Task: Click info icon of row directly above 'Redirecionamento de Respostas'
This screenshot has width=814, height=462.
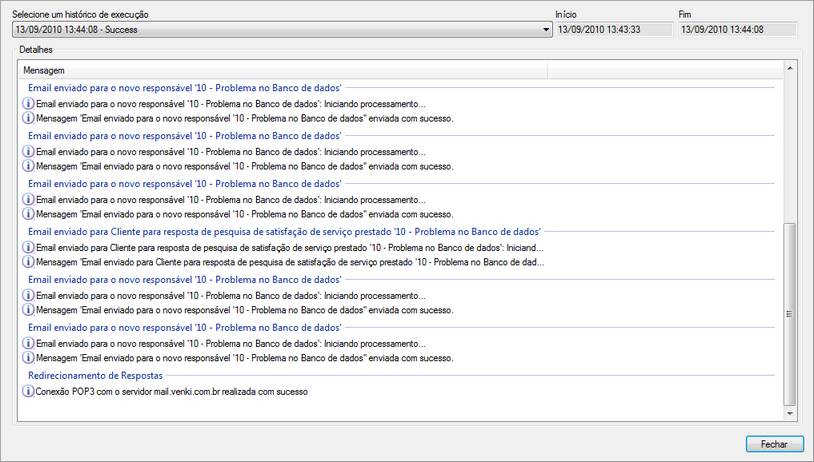Action: (x=28, y=357)
